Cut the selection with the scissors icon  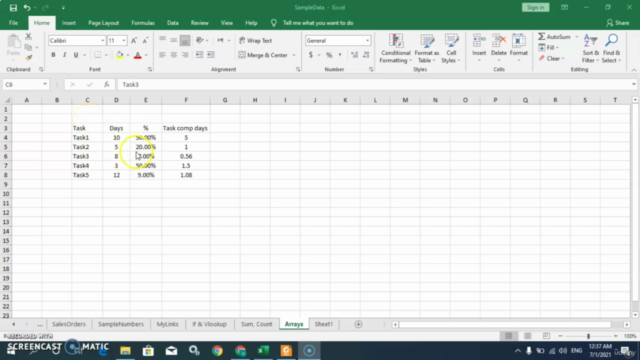pos(28,37)
